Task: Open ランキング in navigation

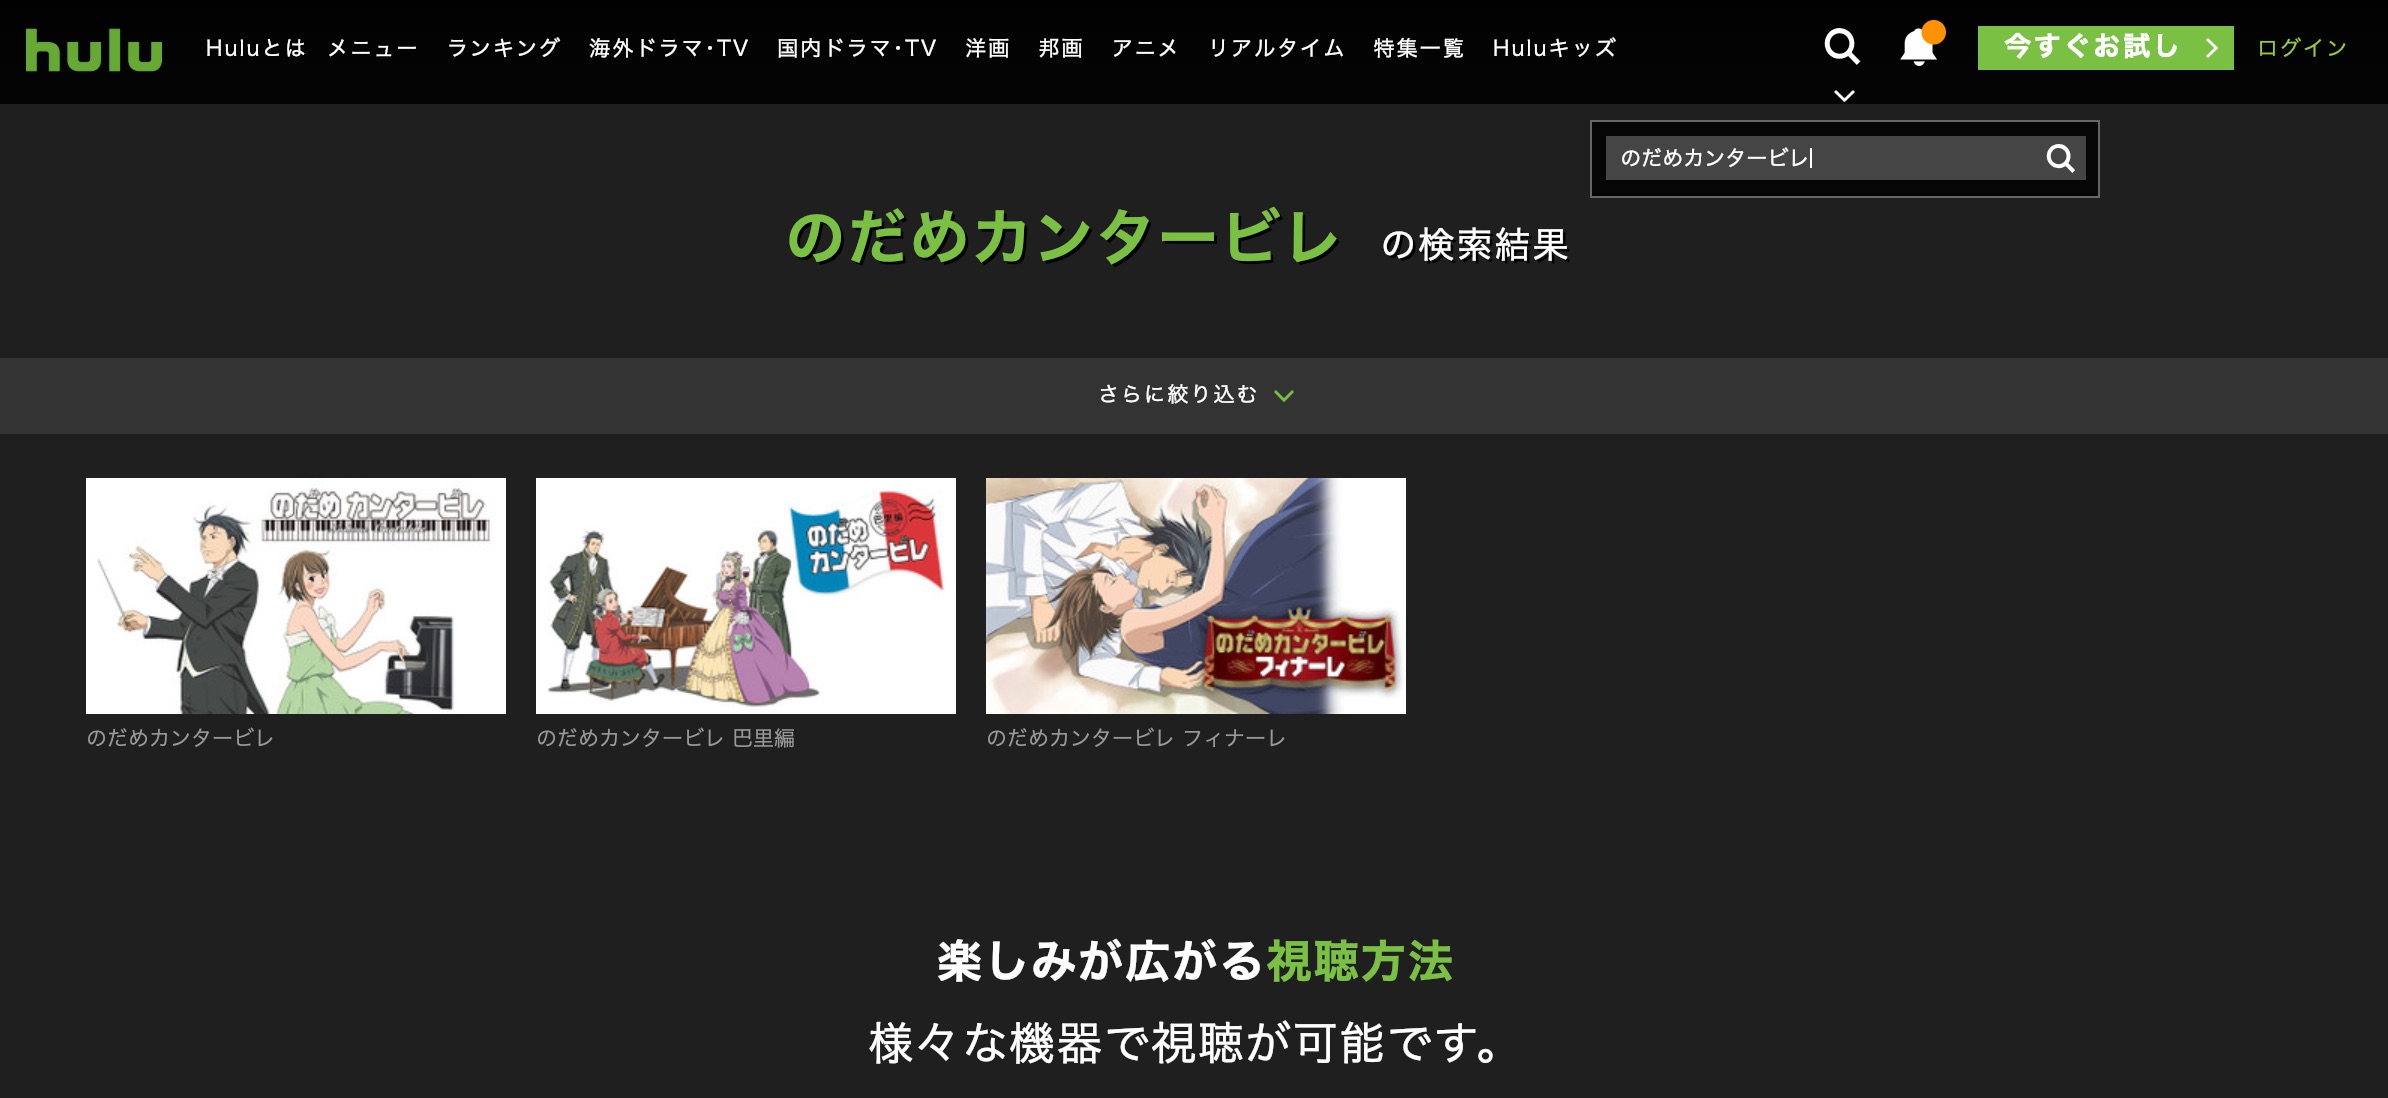Action: pyautogui.click(x=503, y=48)
